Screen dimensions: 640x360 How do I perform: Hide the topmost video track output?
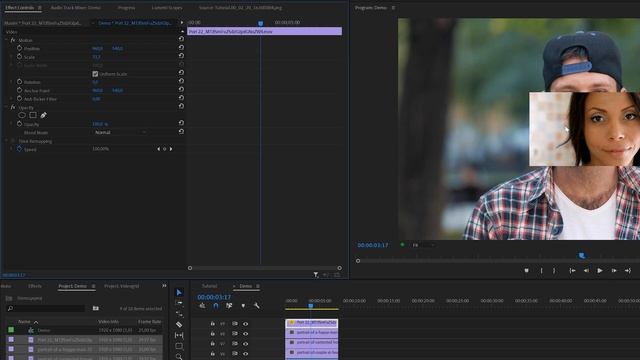pos(246,324)
